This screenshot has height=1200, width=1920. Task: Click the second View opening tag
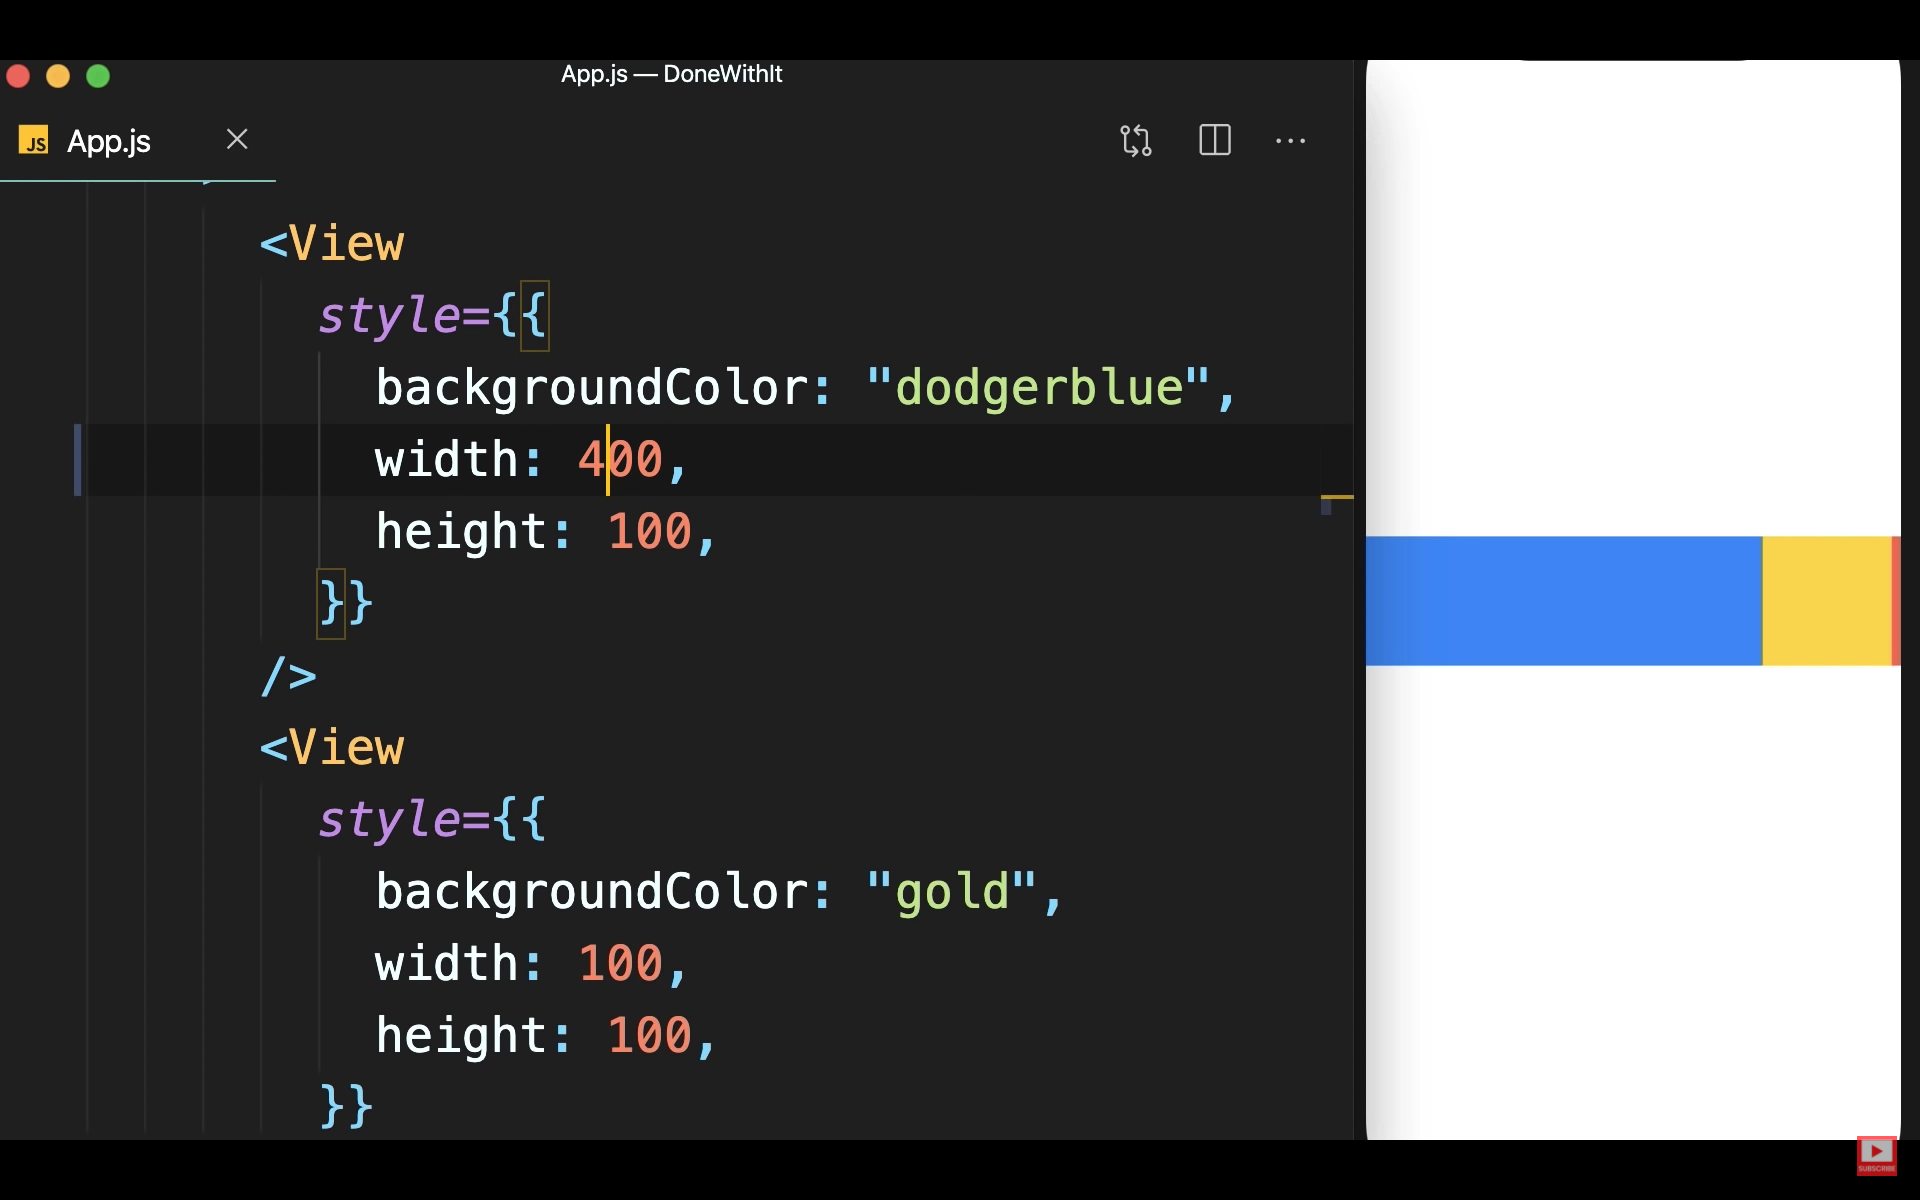[332, 748]
